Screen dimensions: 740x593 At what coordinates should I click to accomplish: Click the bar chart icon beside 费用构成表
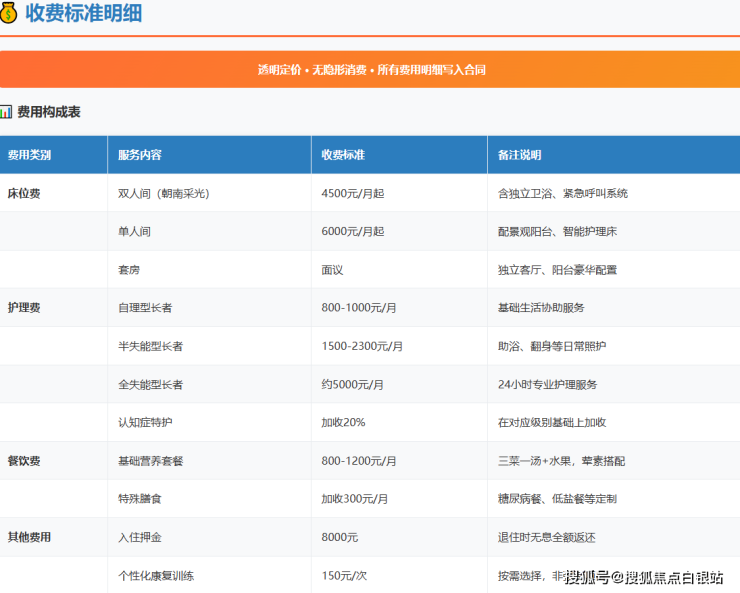7,112
